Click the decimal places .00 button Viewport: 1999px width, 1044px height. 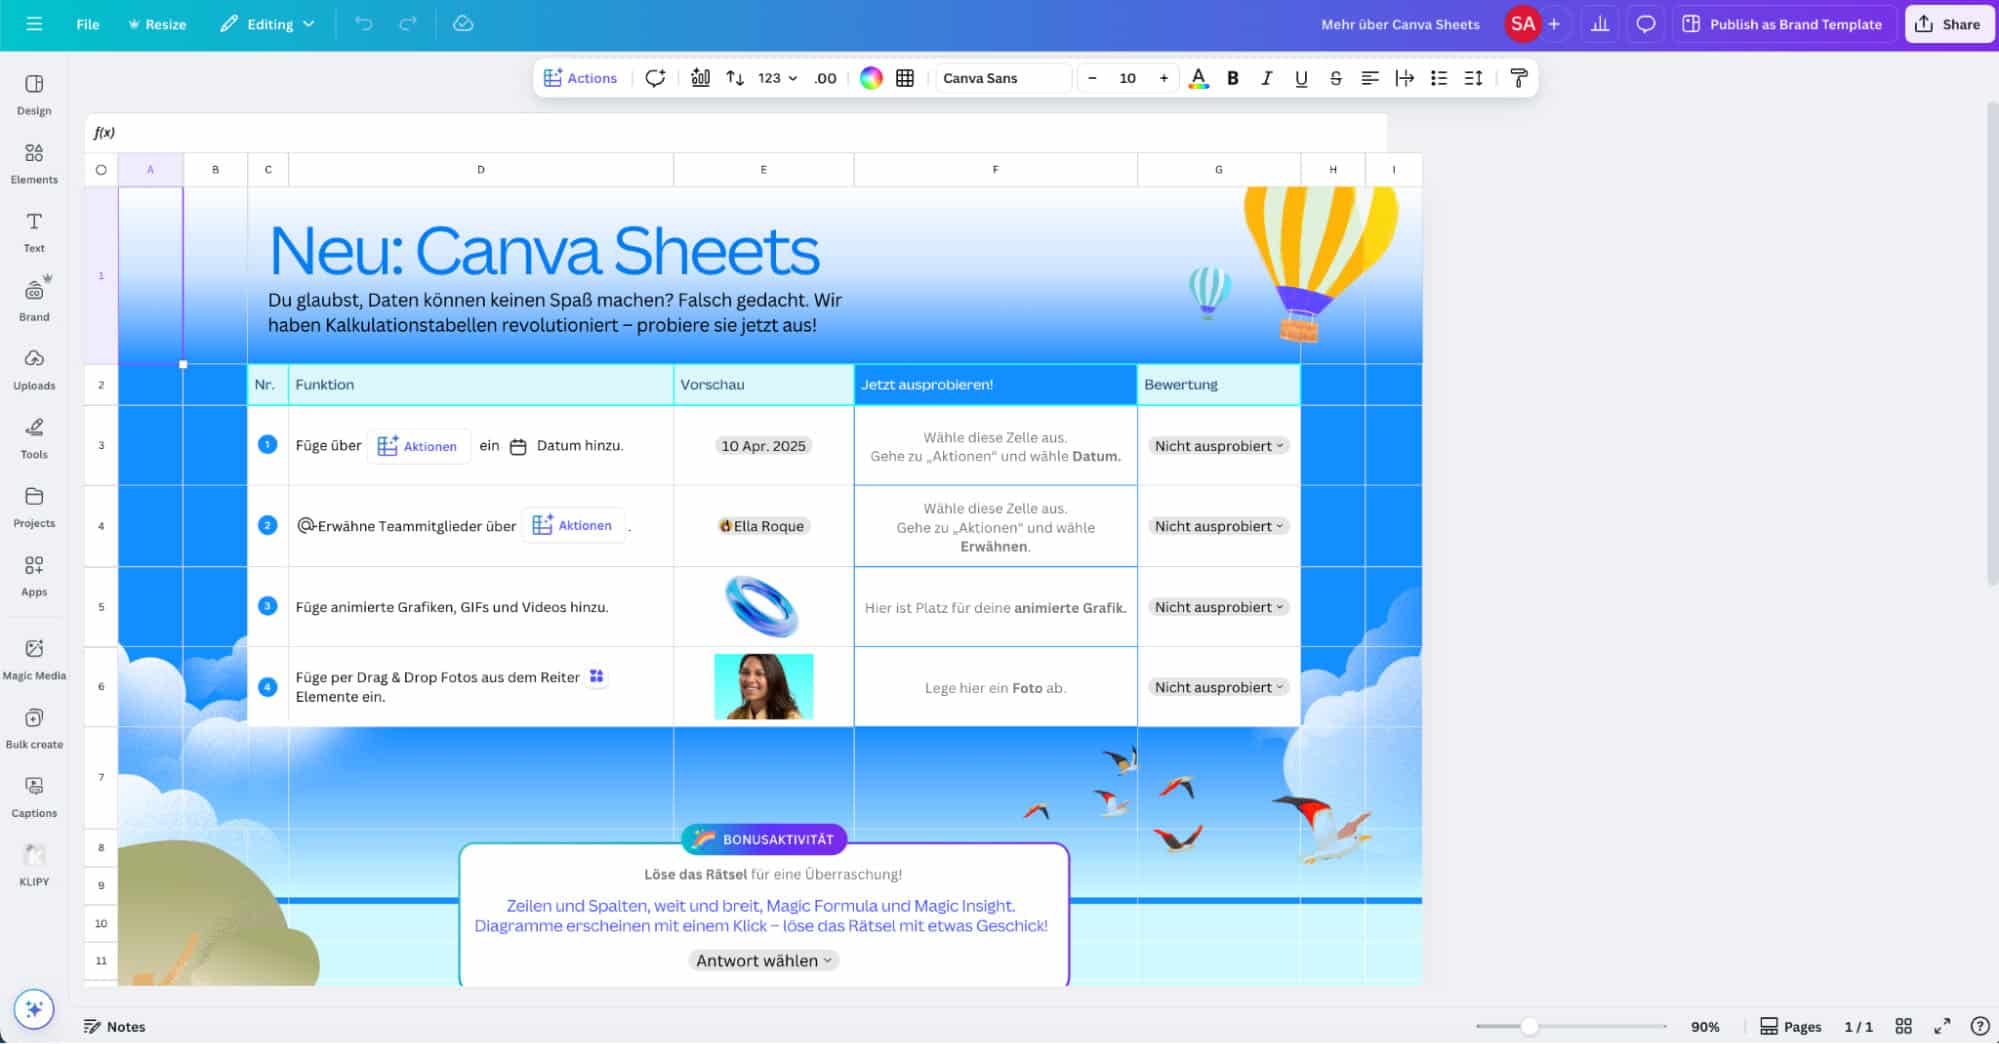(x=825, y=78)
